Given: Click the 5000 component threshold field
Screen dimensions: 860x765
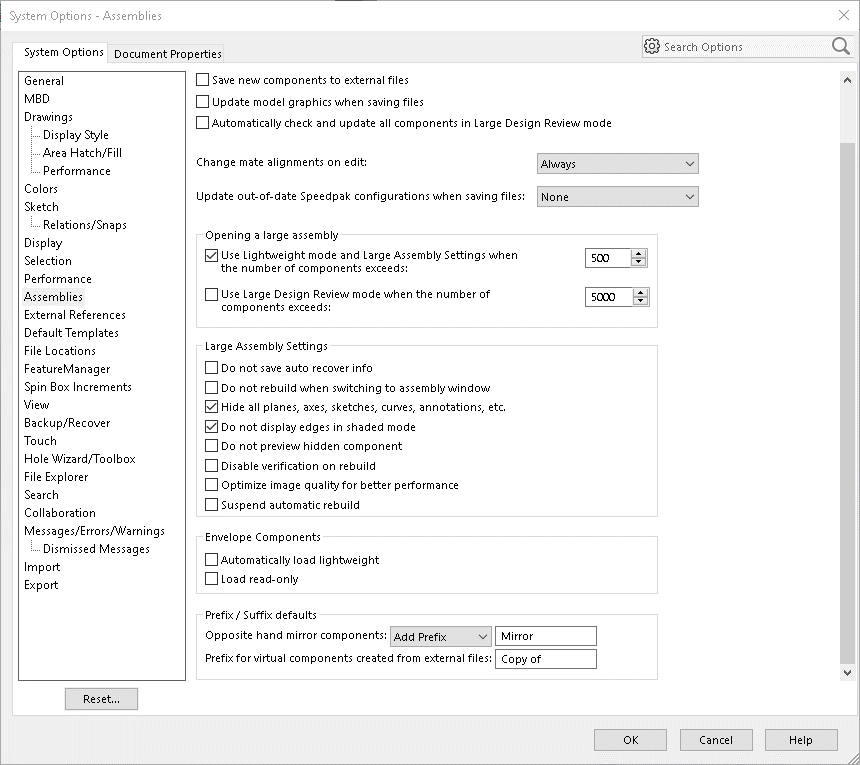Looking at the screenshot, I should [609, 297].
